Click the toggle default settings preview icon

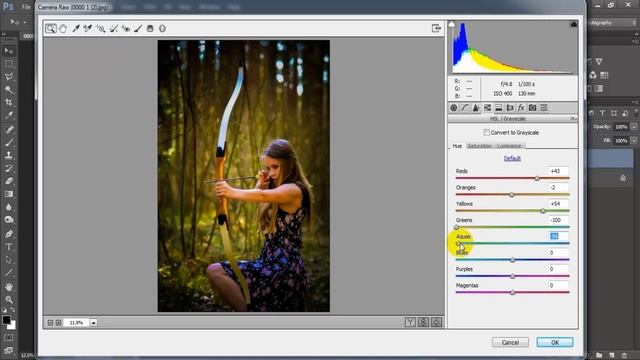436,322
